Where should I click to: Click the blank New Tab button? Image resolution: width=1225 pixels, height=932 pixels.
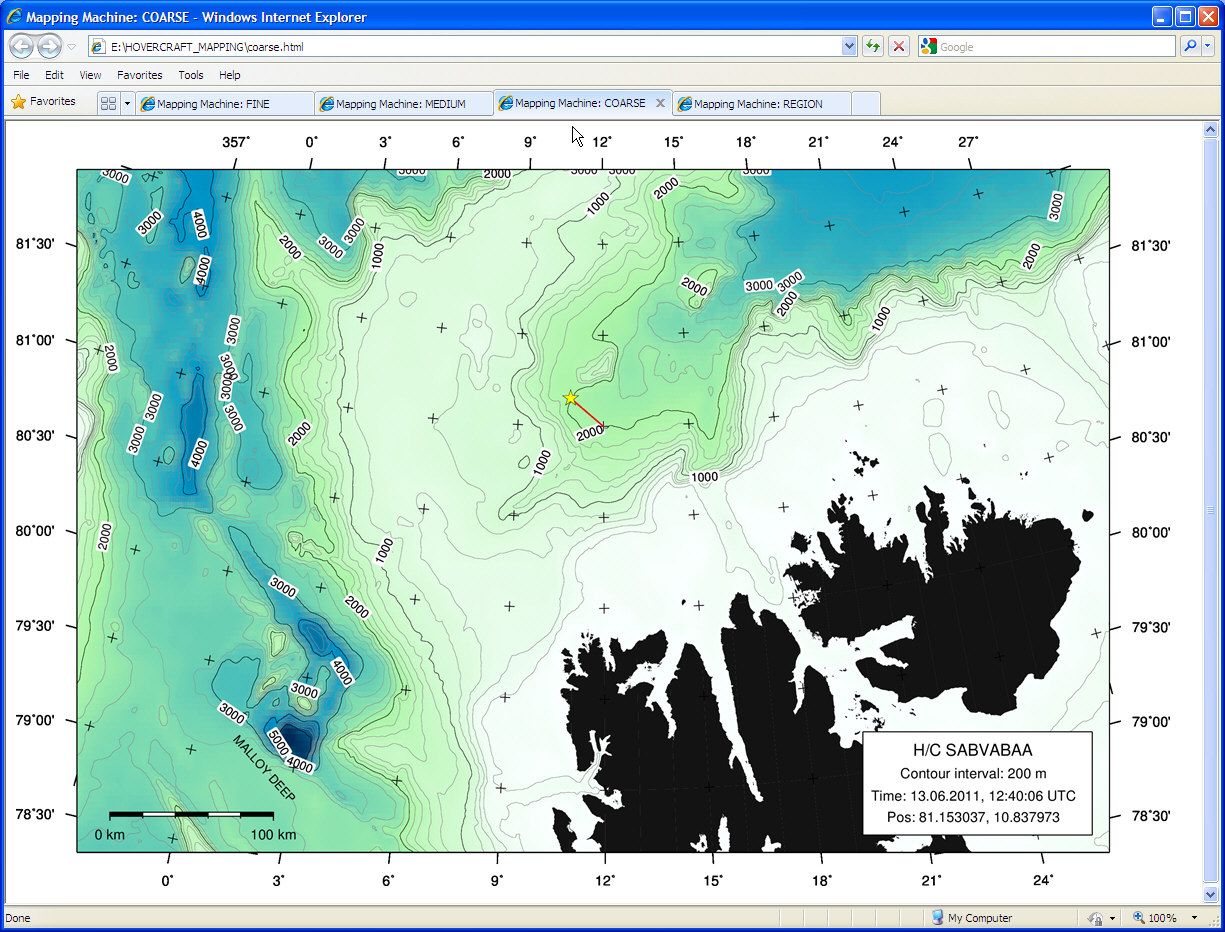point(866,103)
